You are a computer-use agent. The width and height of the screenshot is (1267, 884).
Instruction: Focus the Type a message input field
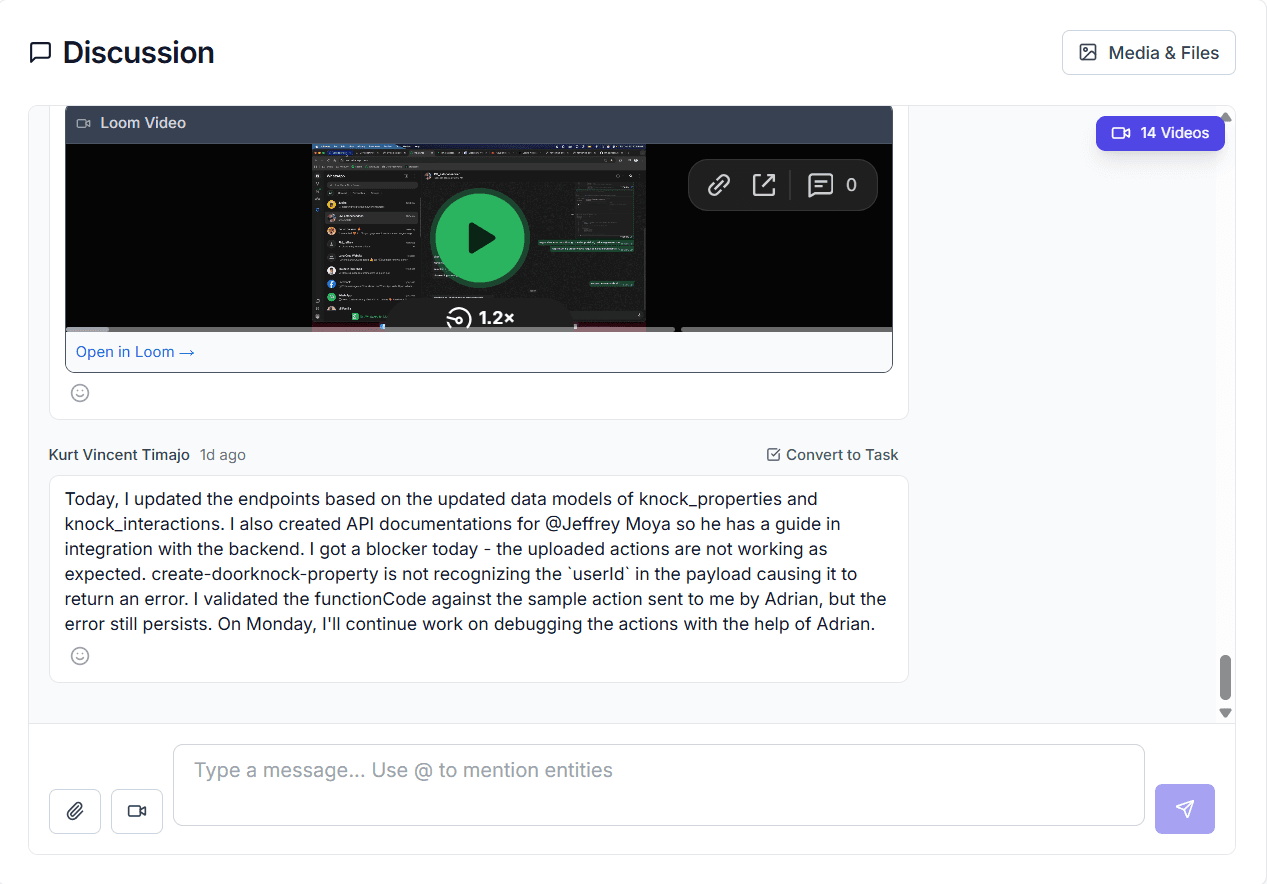coord(658,784)
